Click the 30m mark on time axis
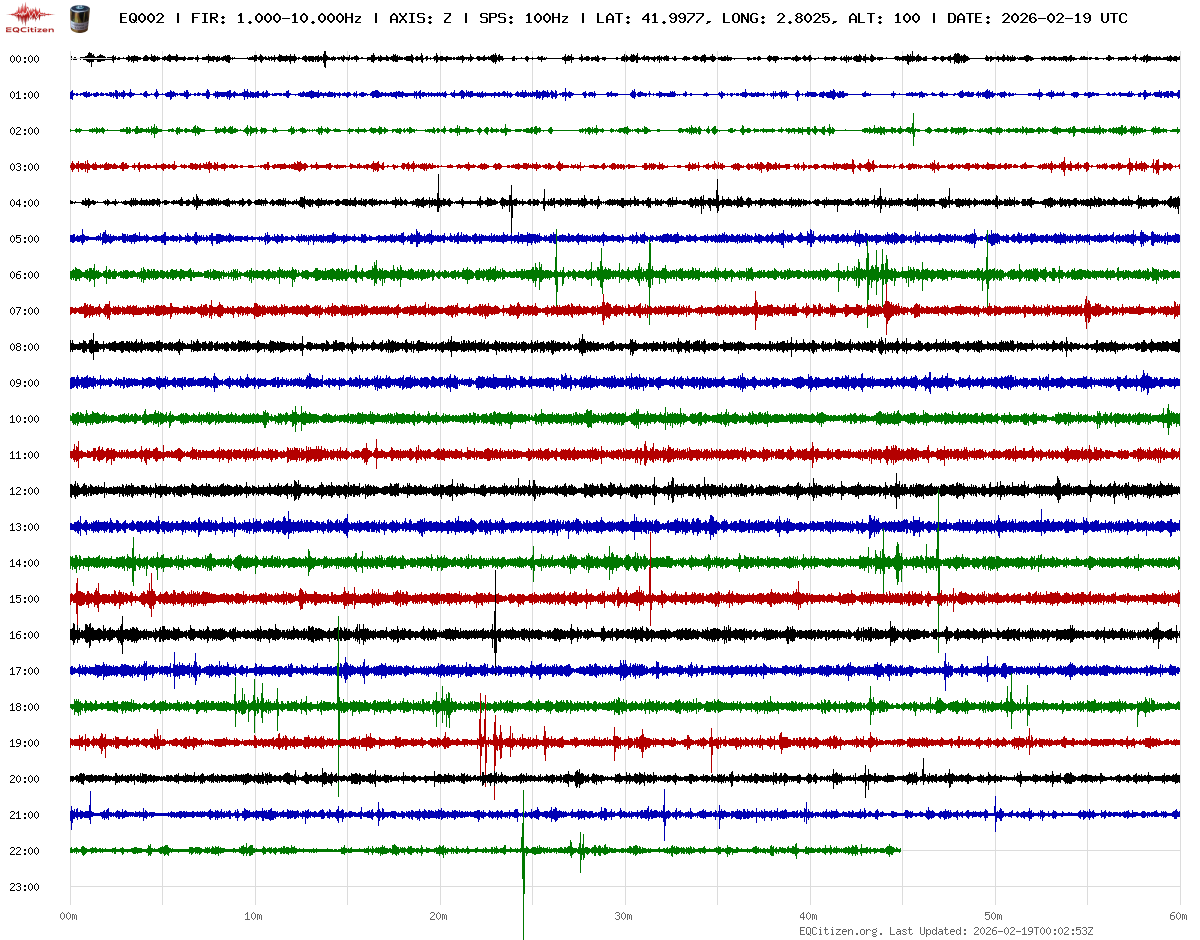Screen dimensions: 1200x940 tap(624, 916)
